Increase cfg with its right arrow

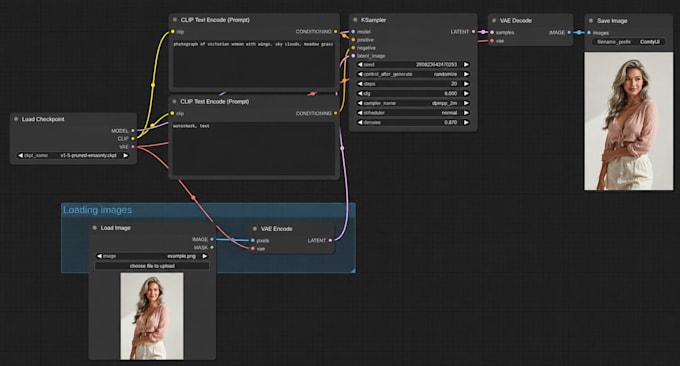click(x=466, y=93)
